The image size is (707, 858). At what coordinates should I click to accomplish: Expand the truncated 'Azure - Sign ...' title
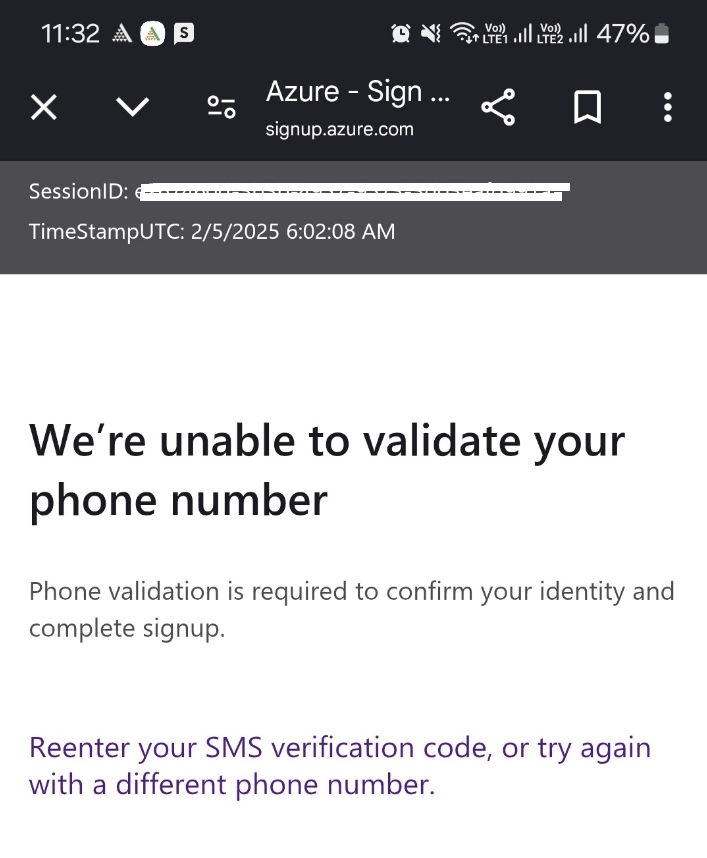(x=358, y=91)
